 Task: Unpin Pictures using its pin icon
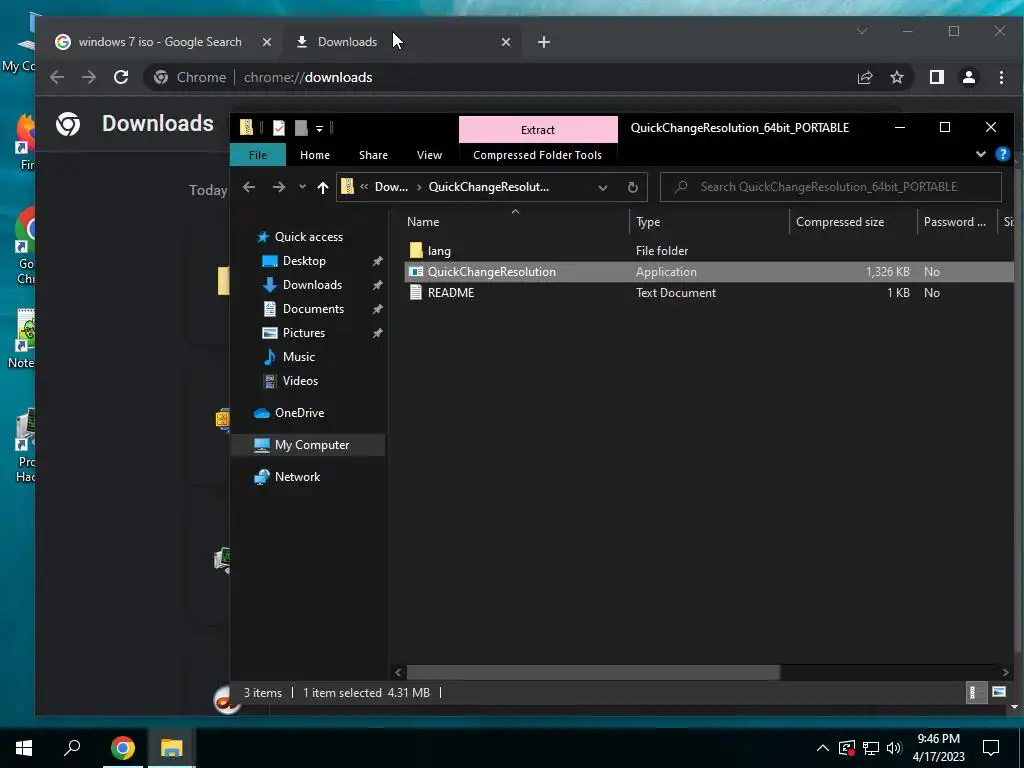[x=377, y=333]
